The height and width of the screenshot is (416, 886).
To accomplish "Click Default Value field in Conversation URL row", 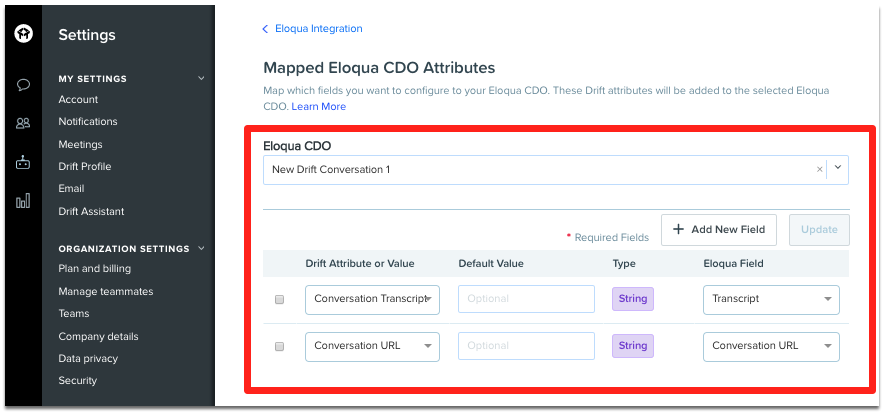I will (527, 346).
